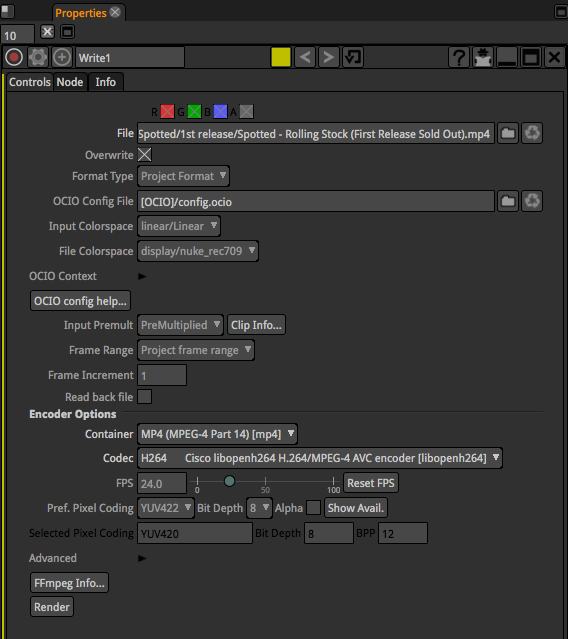The height and width of the screenshot is (639, 568).
Task: Toggle the red R channel checkbox
Action: coord(167,111)
